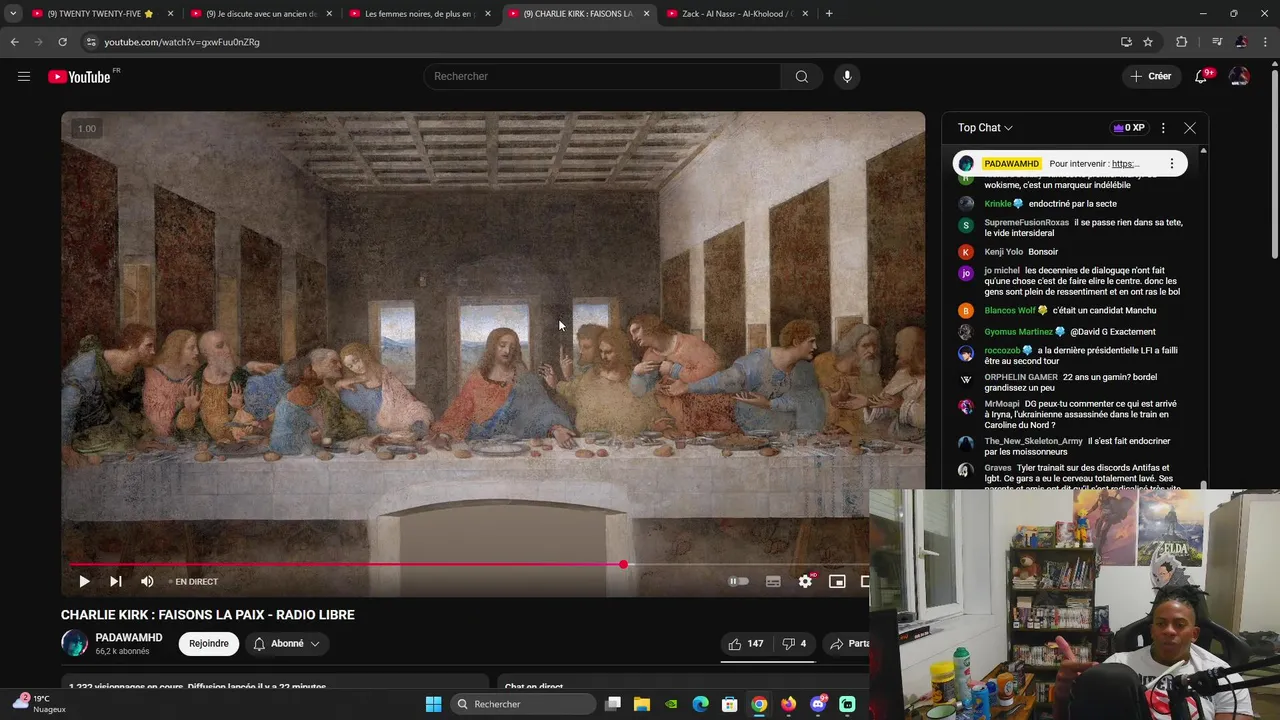This screenshot has width=1280, height=720.
Task: Play the live video
Action: [x=84, y=581]
